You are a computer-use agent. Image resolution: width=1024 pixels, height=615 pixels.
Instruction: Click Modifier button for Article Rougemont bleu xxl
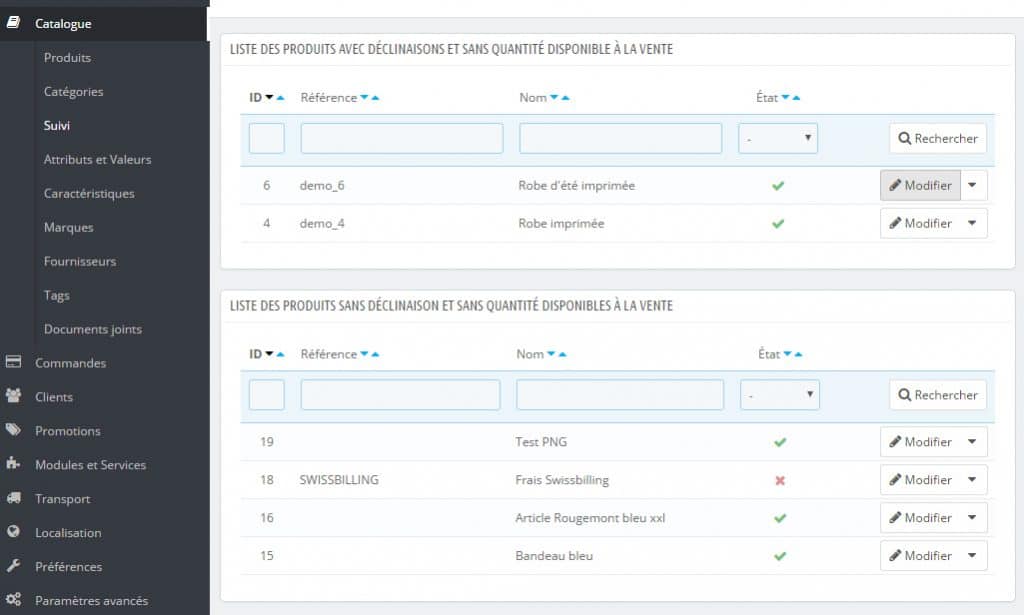click(920, 518)
